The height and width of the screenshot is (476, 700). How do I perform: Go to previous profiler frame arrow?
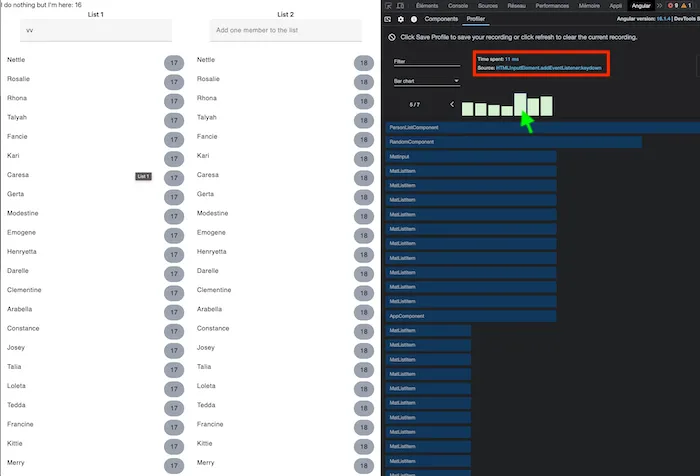[x=452, y=104]
